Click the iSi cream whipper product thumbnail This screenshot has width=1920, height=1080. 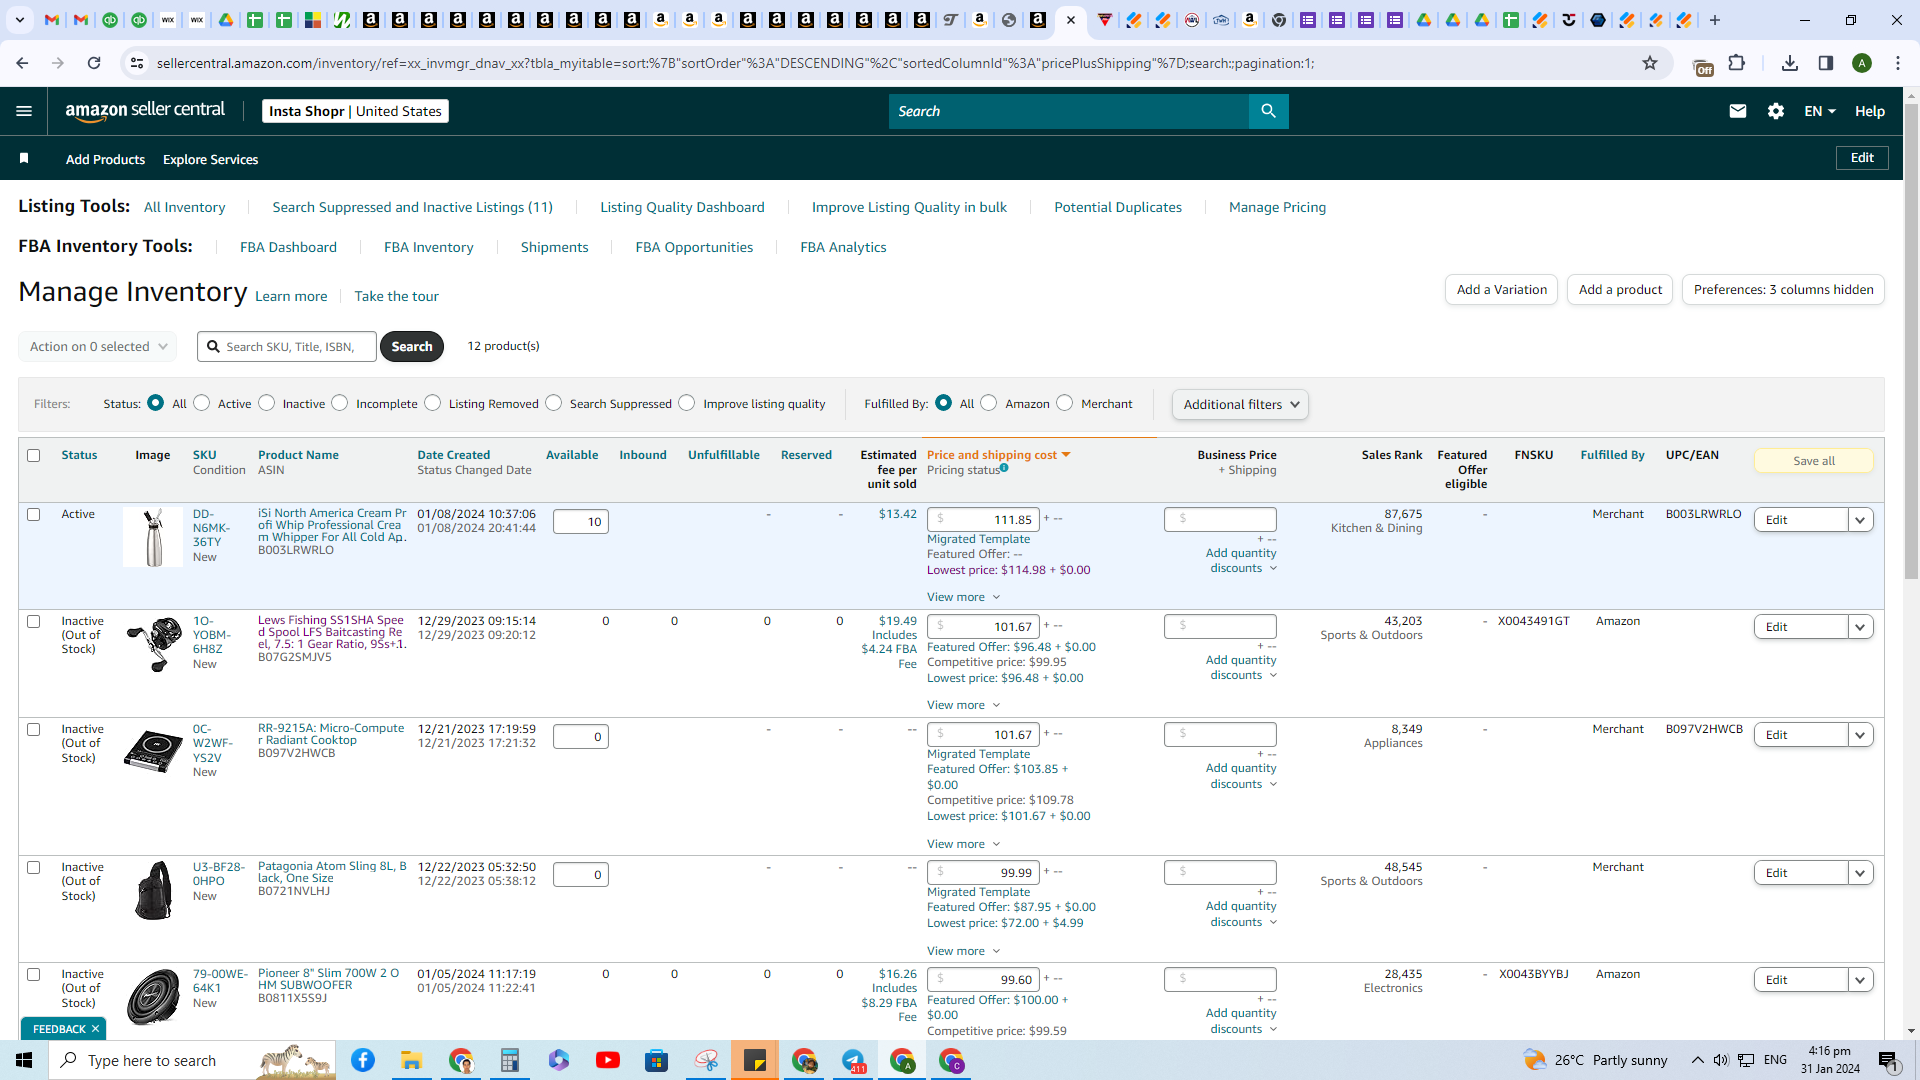point(153,537)
